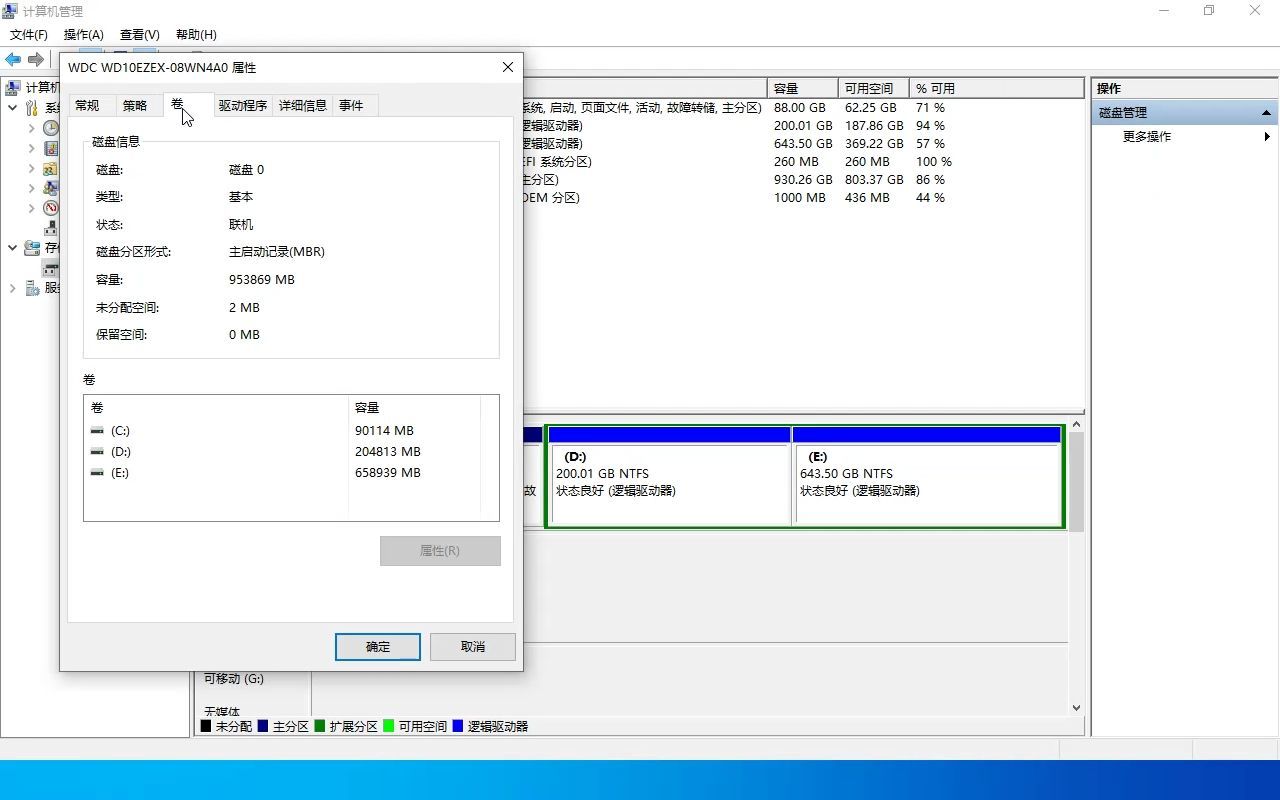Expand the Local Users and Groups node
The image size is (1280, 800).
(31, 188)
